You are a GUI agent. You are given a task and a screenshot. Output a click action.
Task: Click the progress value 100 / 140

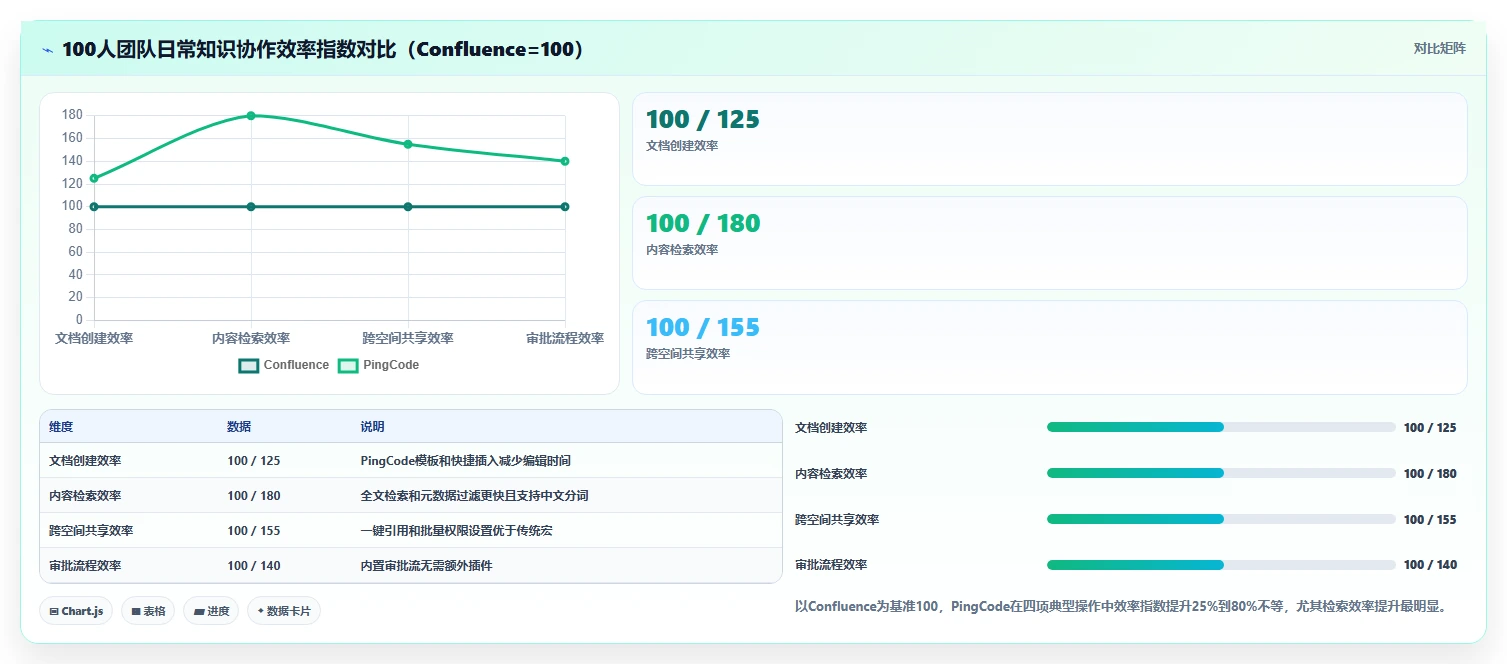1430,565
